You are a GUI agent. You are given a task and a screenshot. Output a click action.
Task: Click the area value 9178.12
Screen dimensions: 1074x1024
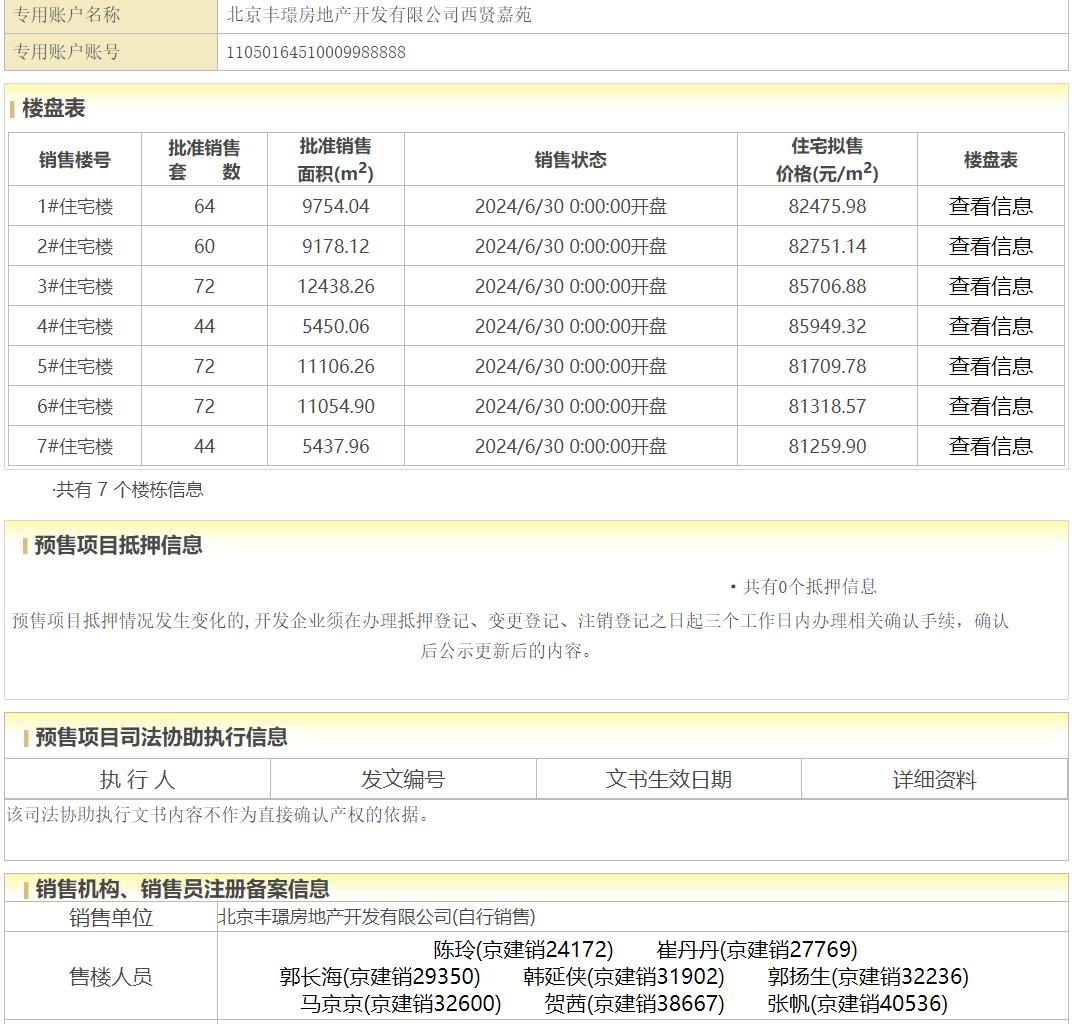point(336,246)
